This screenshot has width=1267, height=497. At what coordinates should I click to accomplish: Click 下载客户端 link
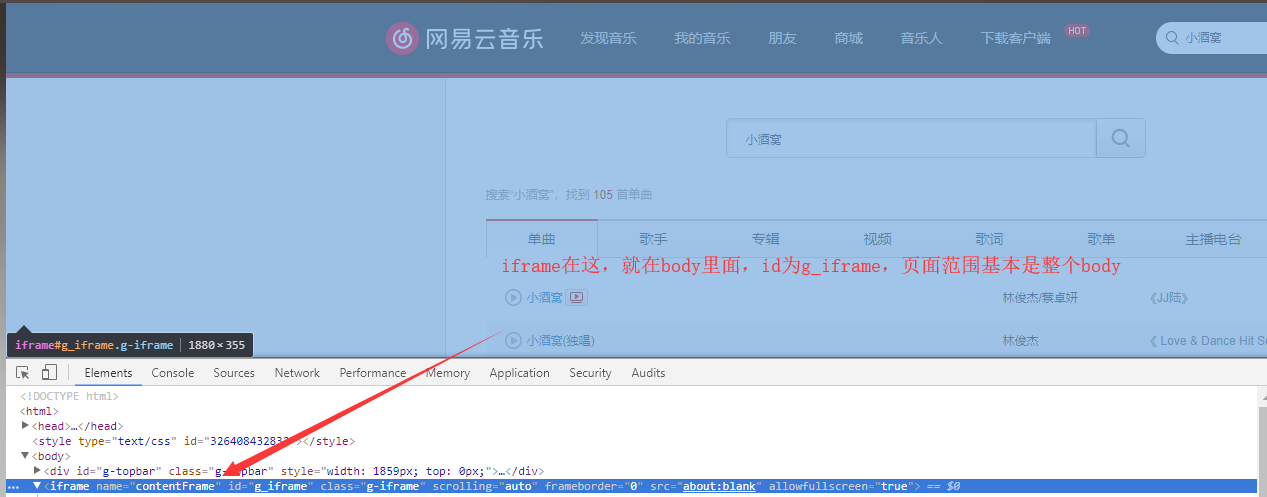(1015, 38)
